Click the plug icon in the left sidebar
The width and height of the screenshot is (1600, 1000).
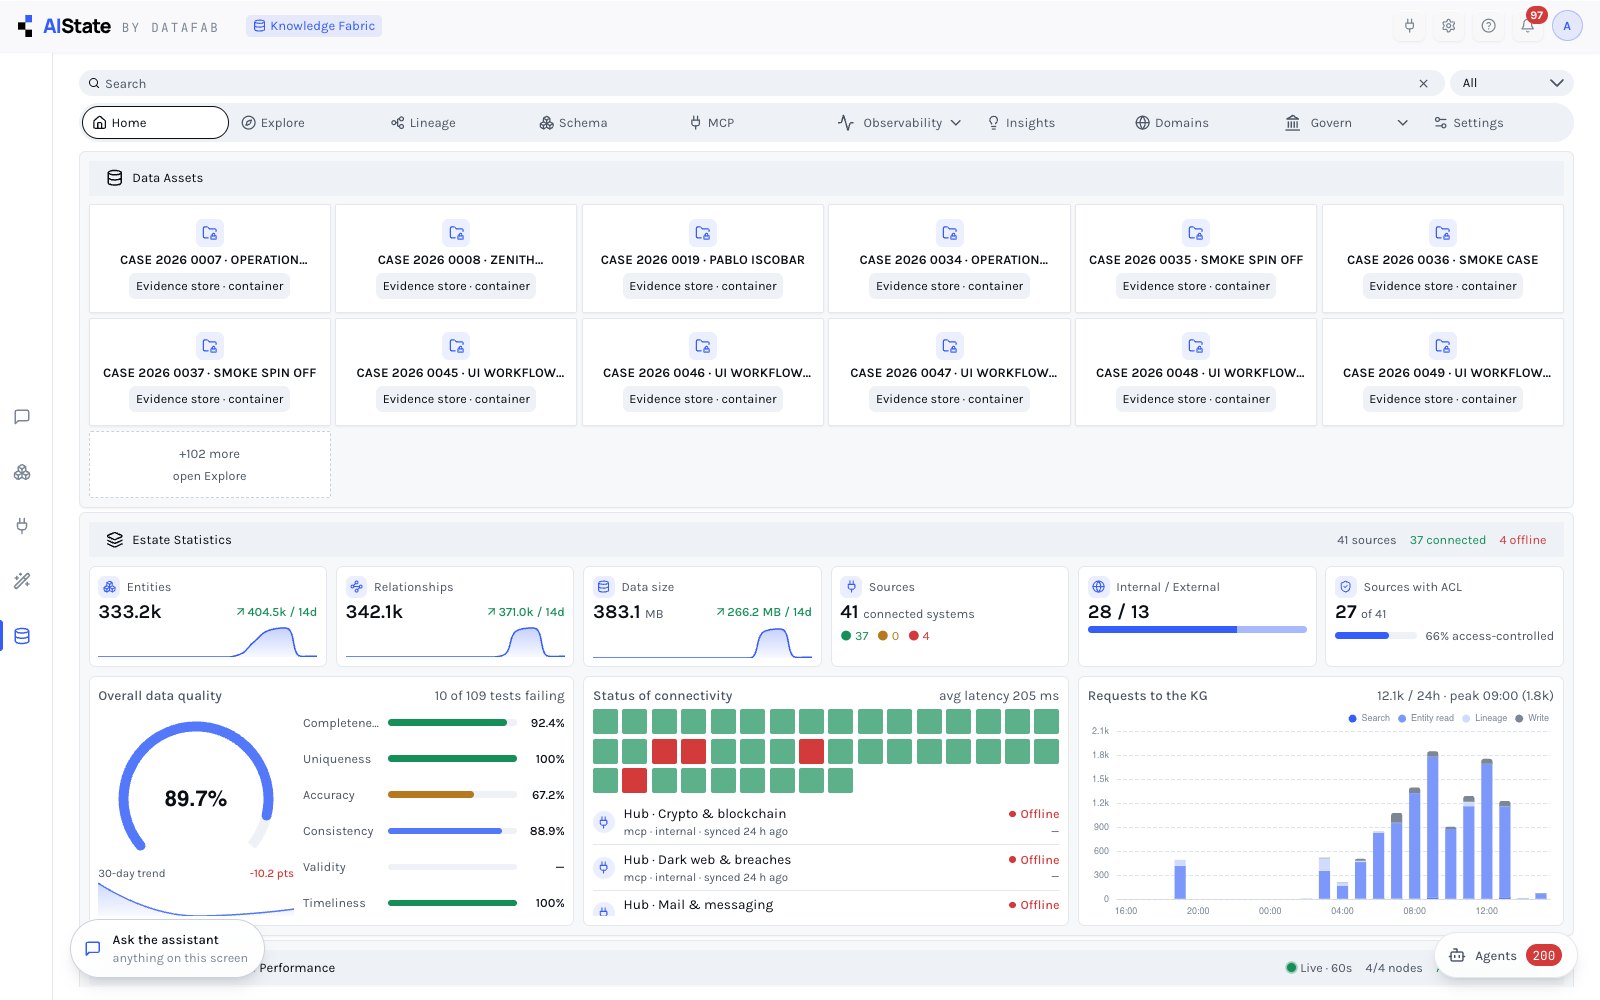pos(22,526)
